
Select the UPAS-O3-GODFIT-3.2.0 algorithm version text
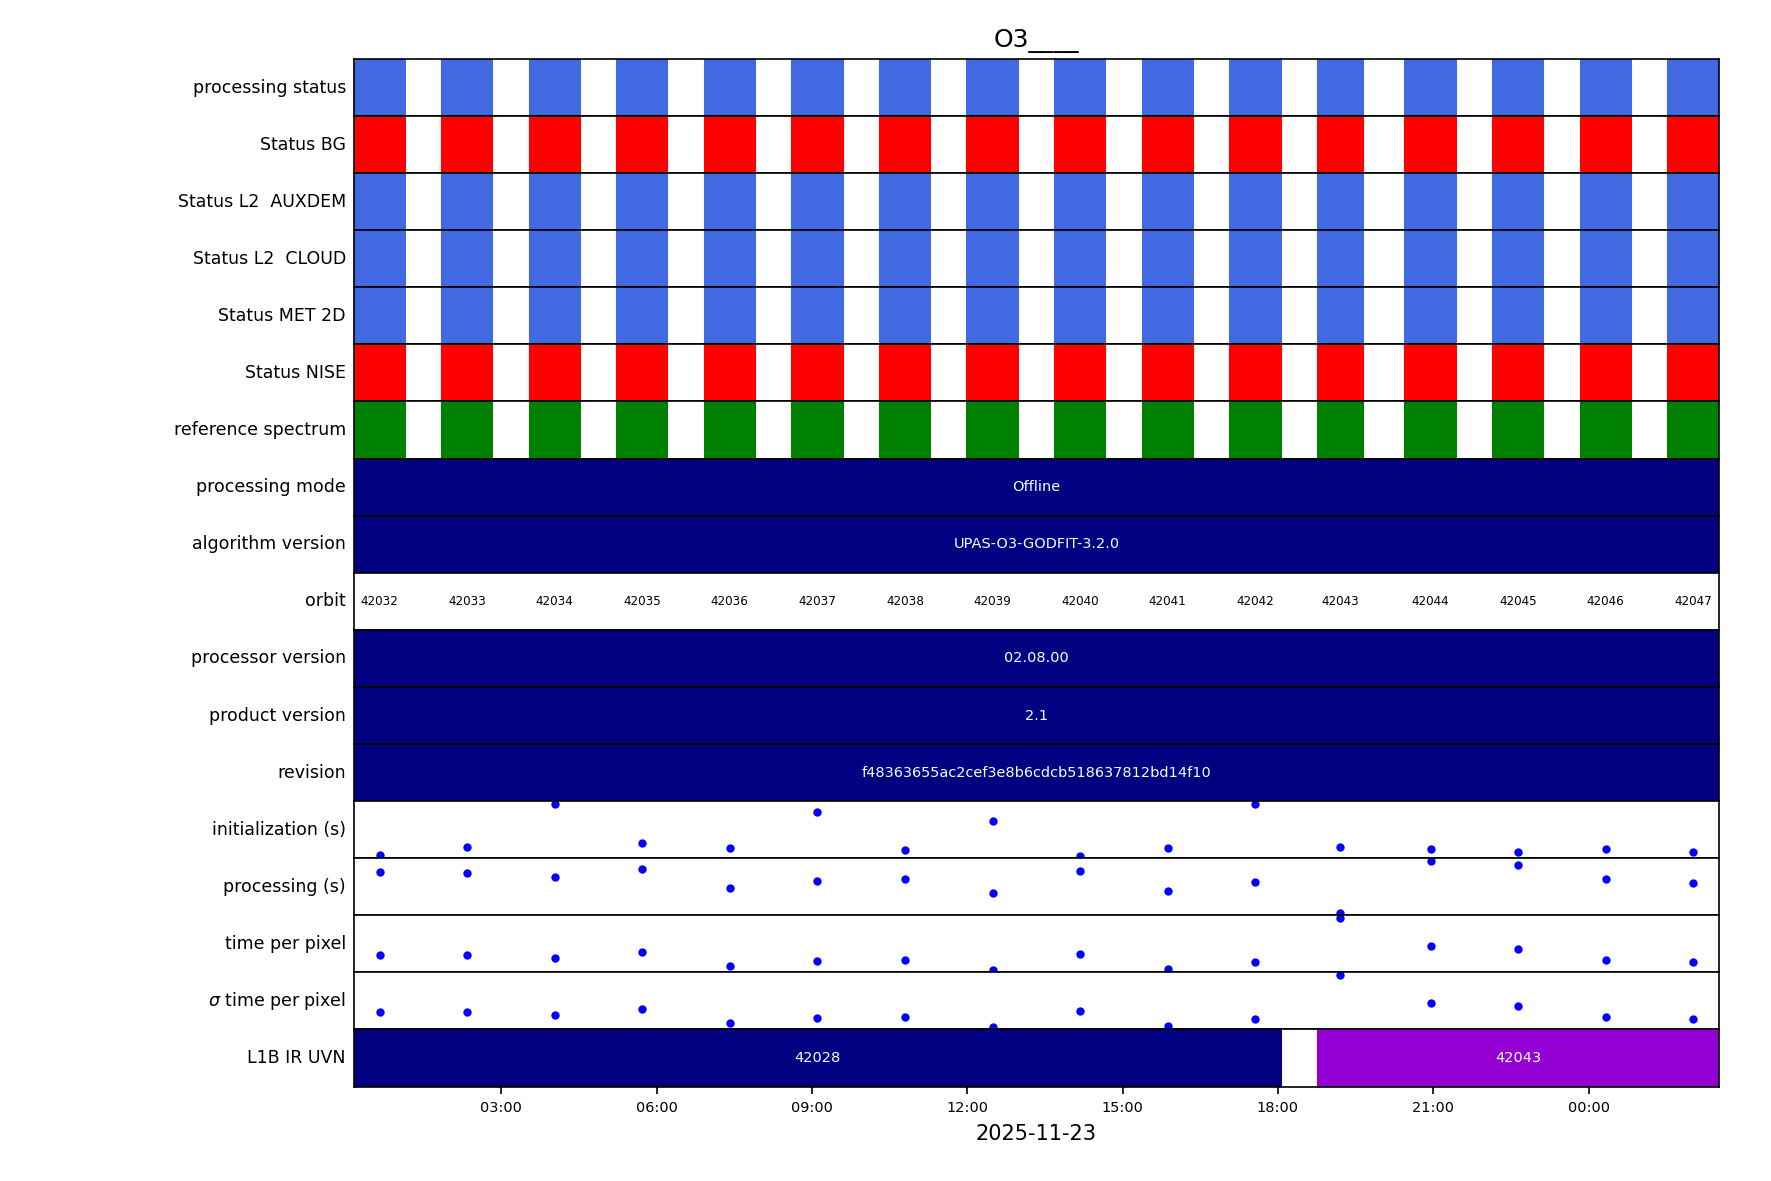click(1035, 544)
